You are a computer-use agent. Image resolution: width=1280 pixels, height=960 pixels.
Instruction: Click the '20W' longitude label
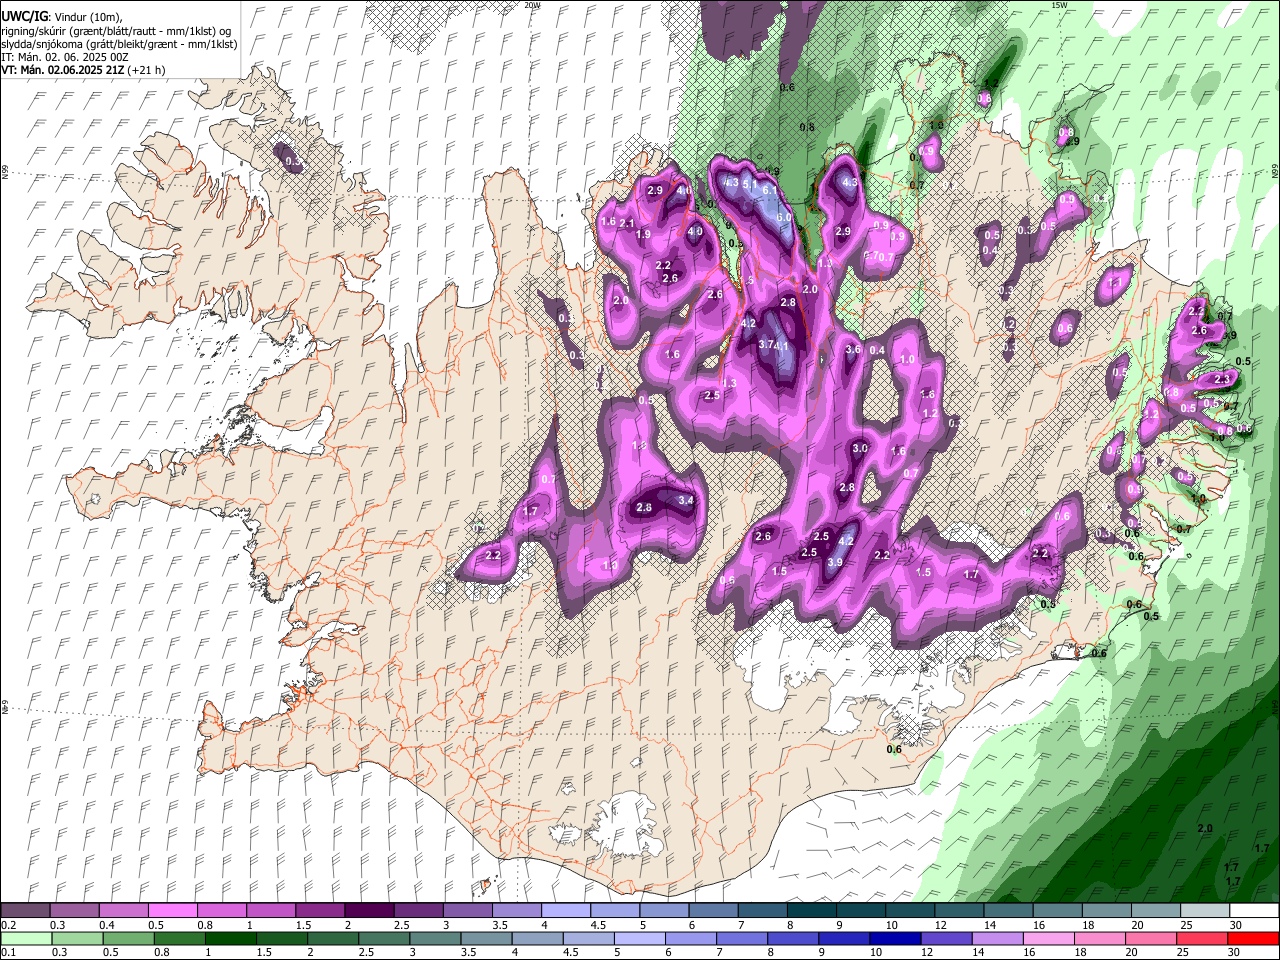pos(532,5)
